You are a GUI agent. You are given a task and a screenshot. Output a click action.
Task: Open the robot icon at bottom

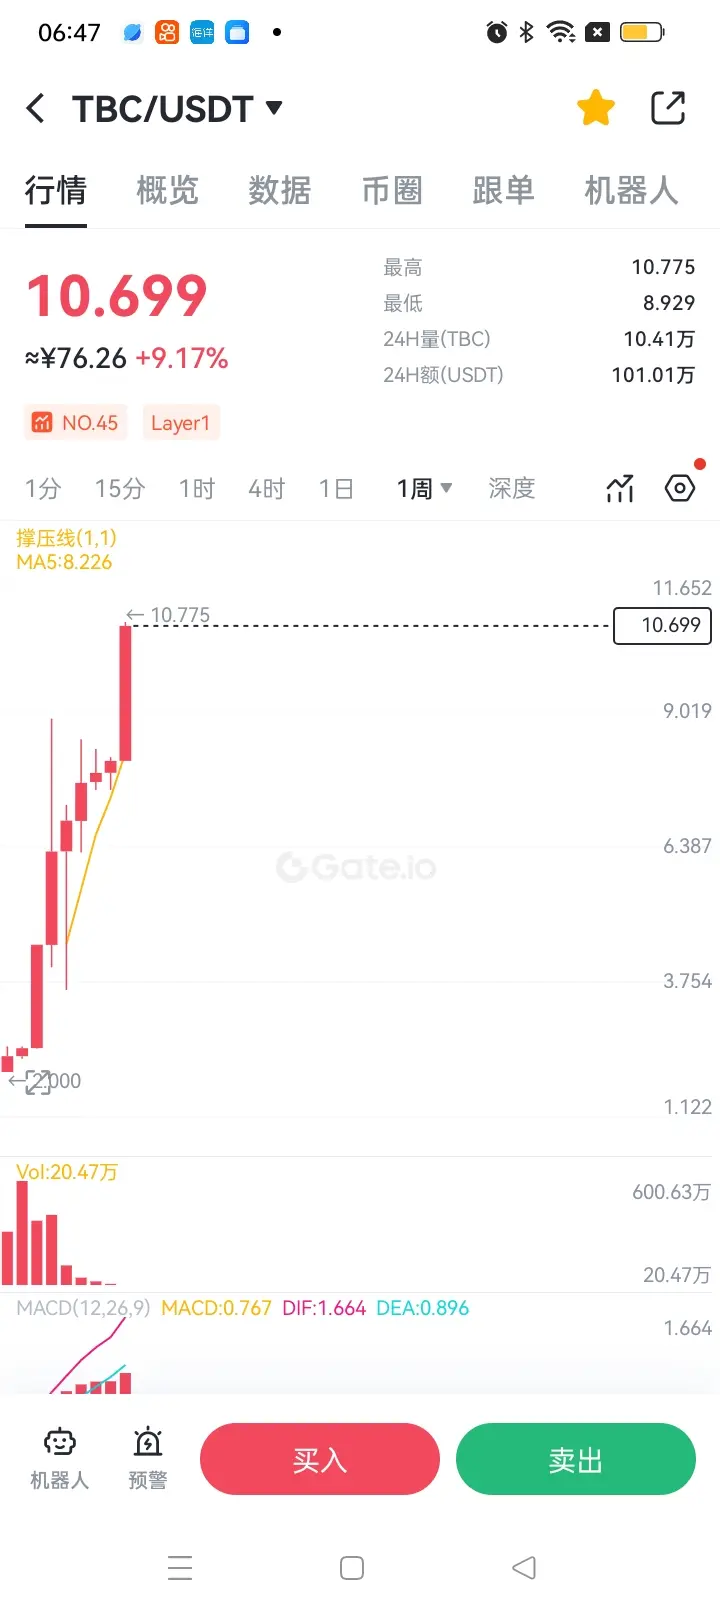tap(60, 1458)
